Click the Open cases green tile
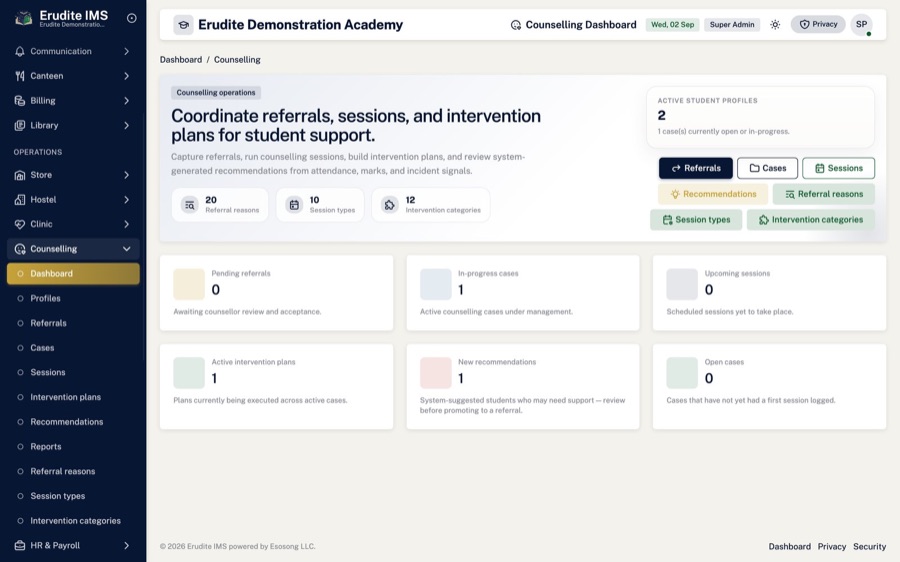 click(x=682, y=373)
